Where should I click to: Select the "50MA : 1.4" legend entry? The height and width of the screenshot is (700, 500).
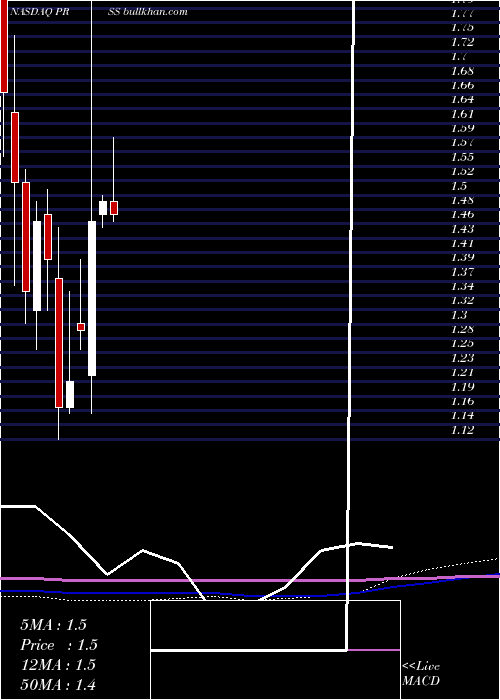pyautogui.click(x=58, y=685)
